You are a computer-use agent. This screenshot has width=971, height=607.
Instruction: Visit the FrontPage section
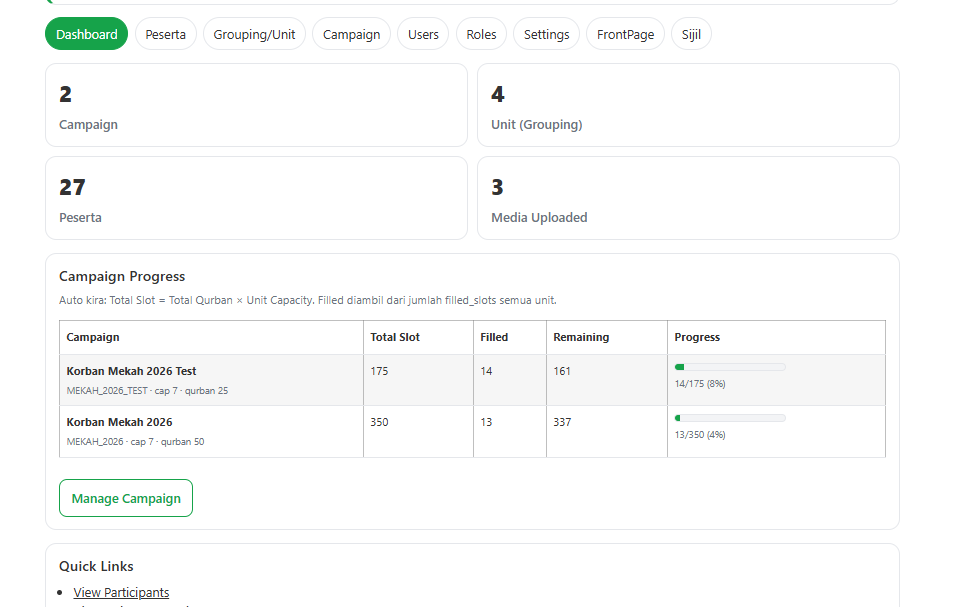click(x=624, y=33)
